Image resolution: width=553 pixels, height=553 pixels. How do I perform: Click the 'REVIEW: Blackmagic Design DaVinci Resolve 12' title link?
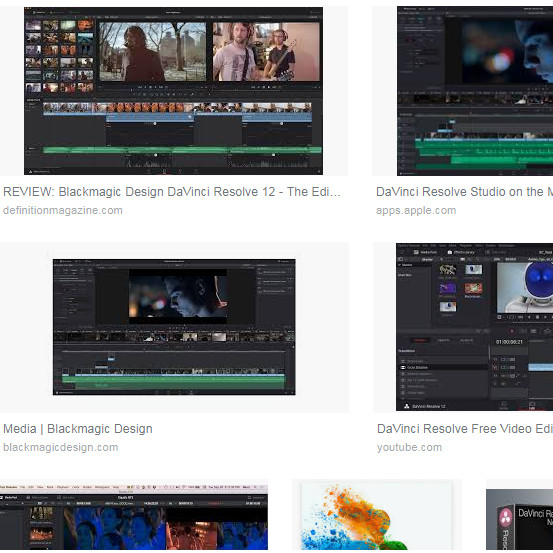tap(172, 192)
